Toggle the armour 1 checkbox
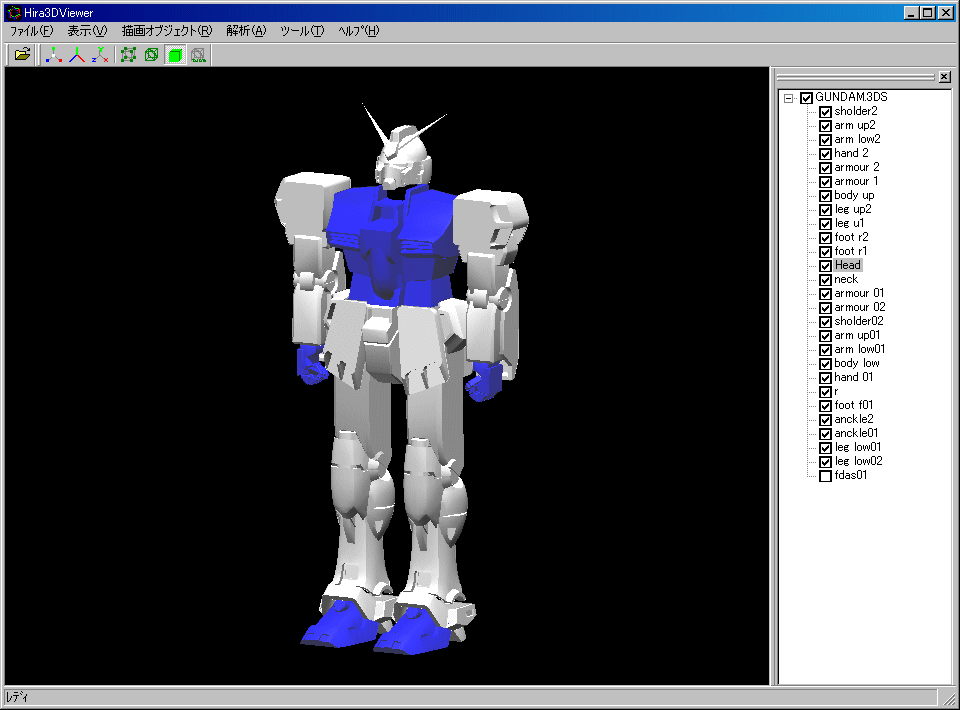This screenshot has width=960, height=710. (825, 182)
